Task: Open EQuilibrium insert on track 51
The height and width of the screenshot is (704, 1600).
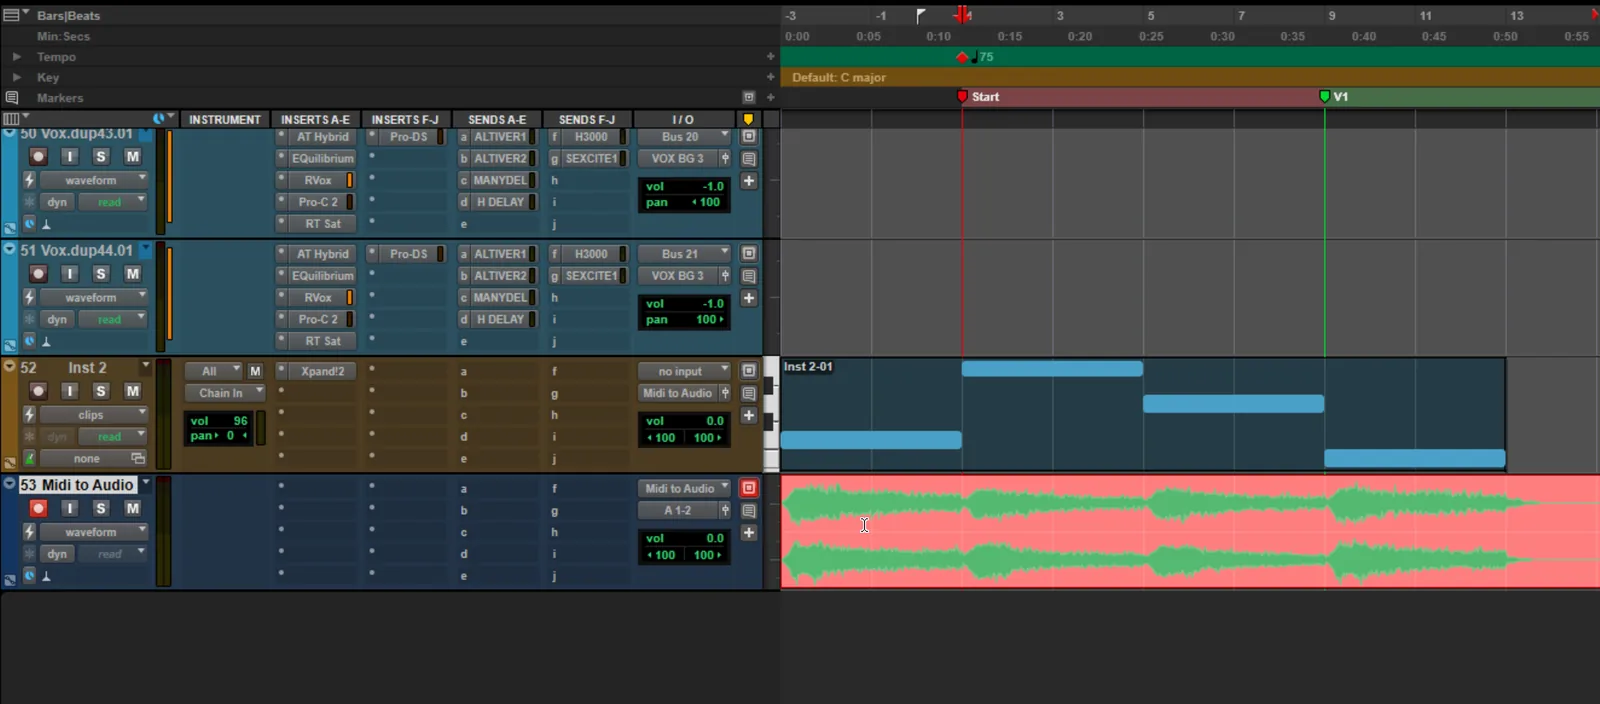Action: click(322, 276)
